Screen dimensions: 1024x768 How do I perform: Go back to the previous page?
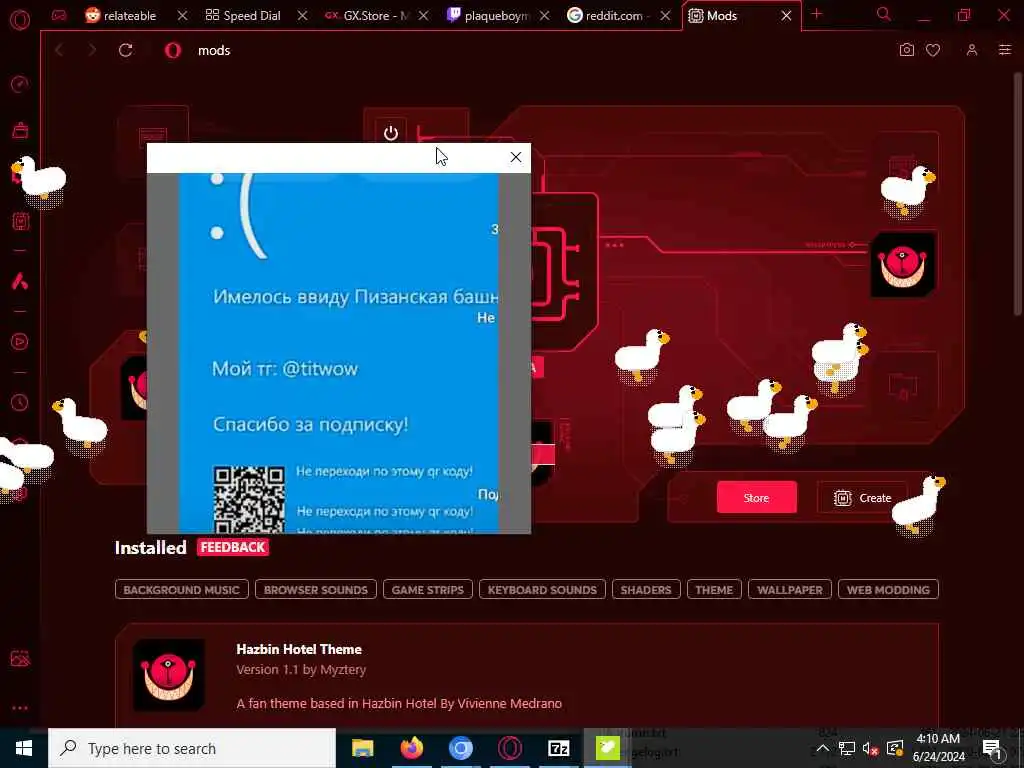pyautogui.click(x=59, y=50)
